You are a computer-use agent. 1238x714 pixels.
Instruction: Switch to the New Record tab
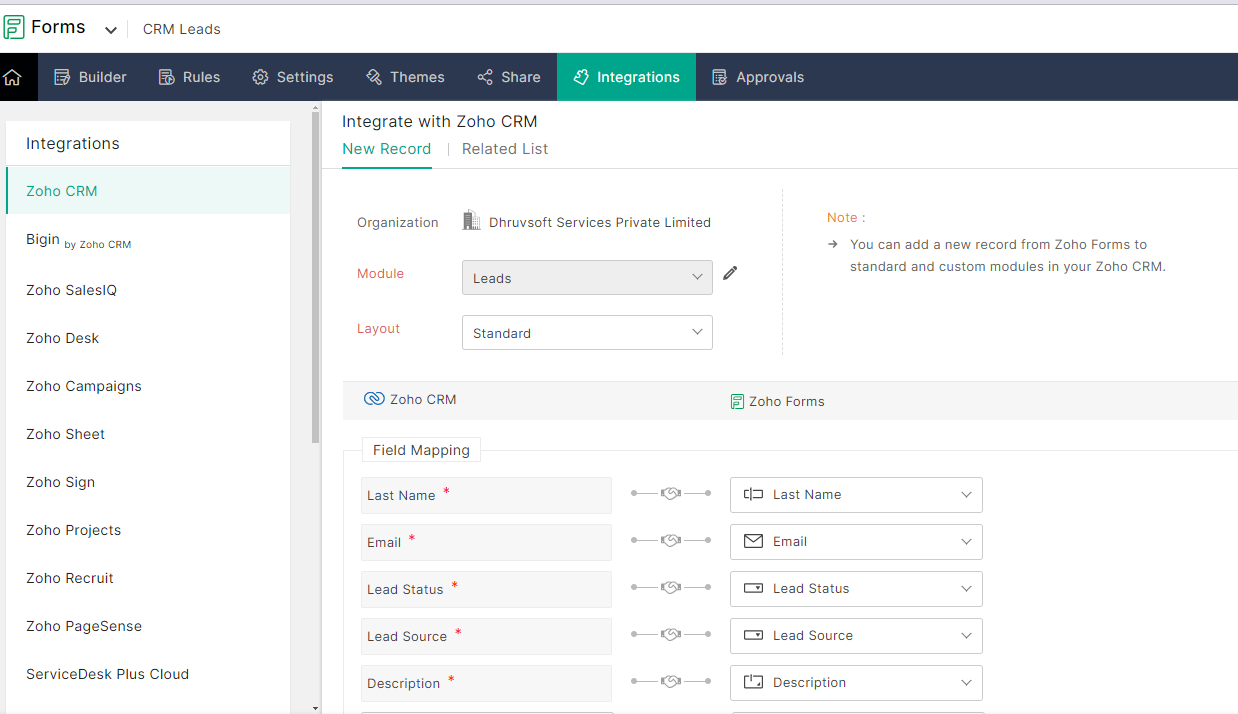386,149
